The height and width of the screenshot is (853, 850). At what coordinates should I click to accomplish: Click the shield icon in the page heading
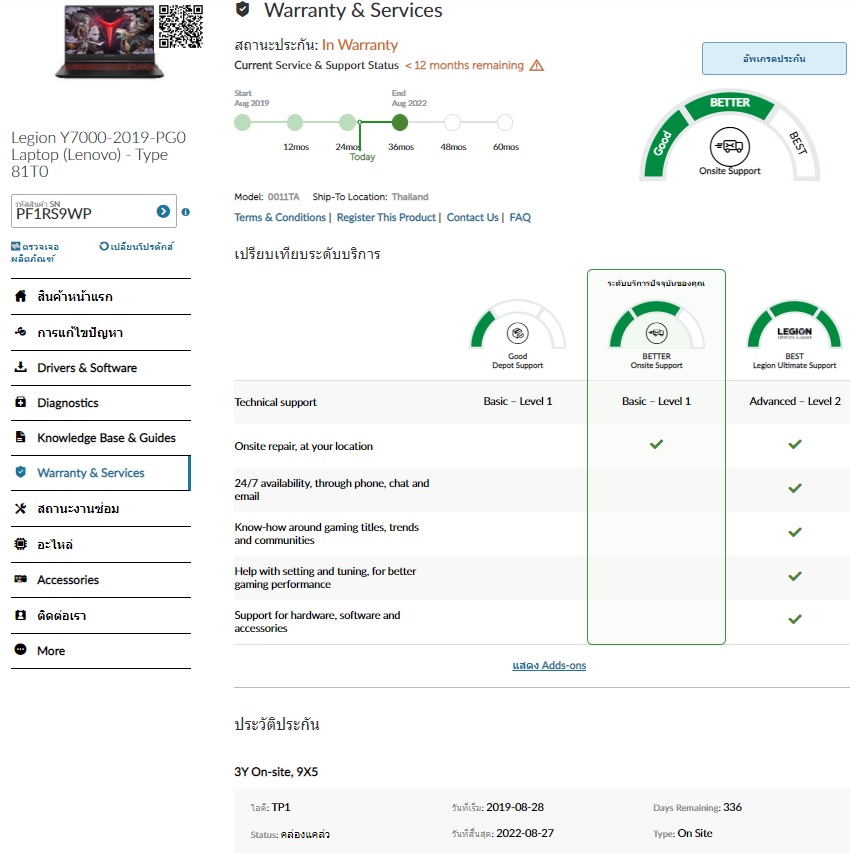point(243,9)
